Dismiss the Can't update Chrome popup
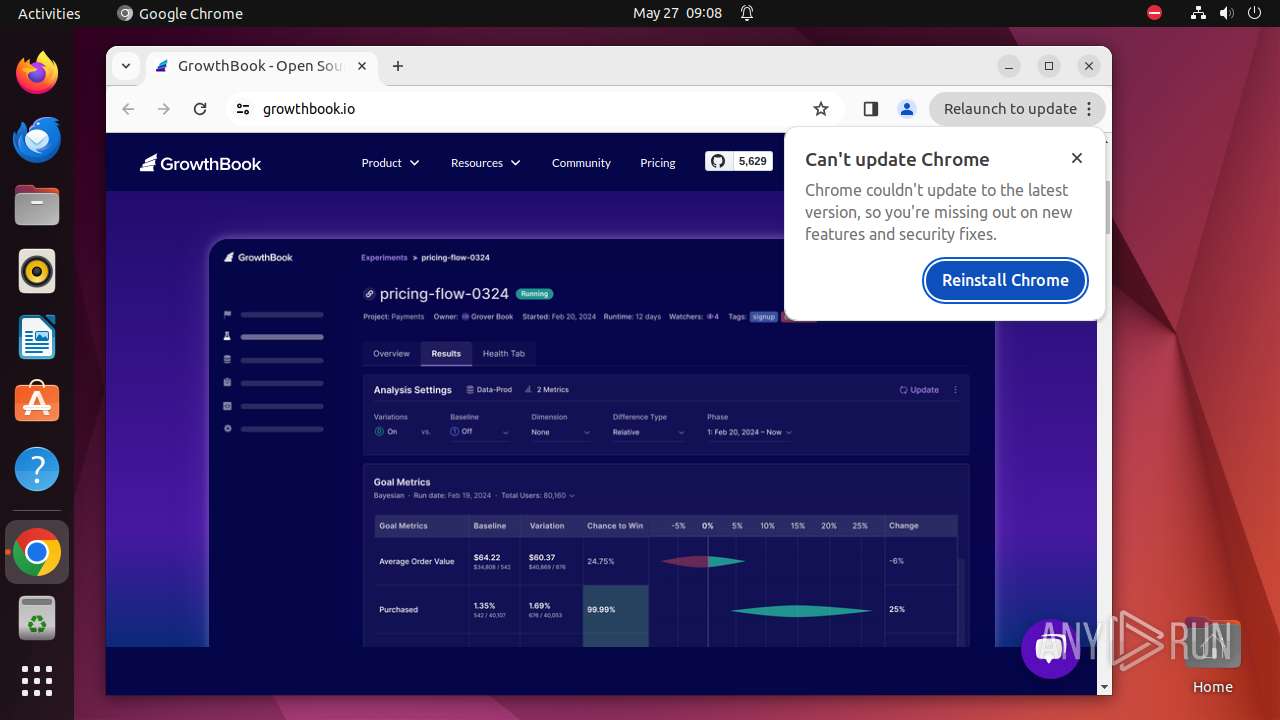 [x=1076, y=158]
